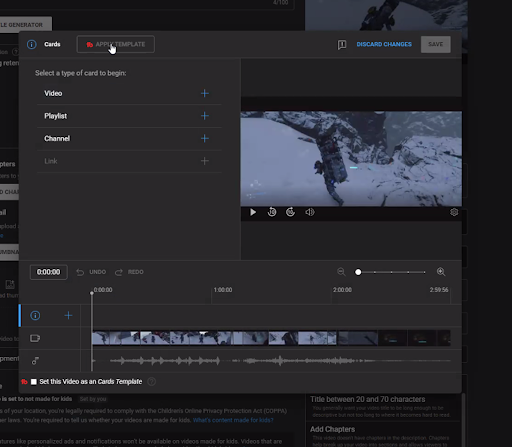Click the 2:59:56 end time label
The image size is (512, 447).
(x=439, y=290)
